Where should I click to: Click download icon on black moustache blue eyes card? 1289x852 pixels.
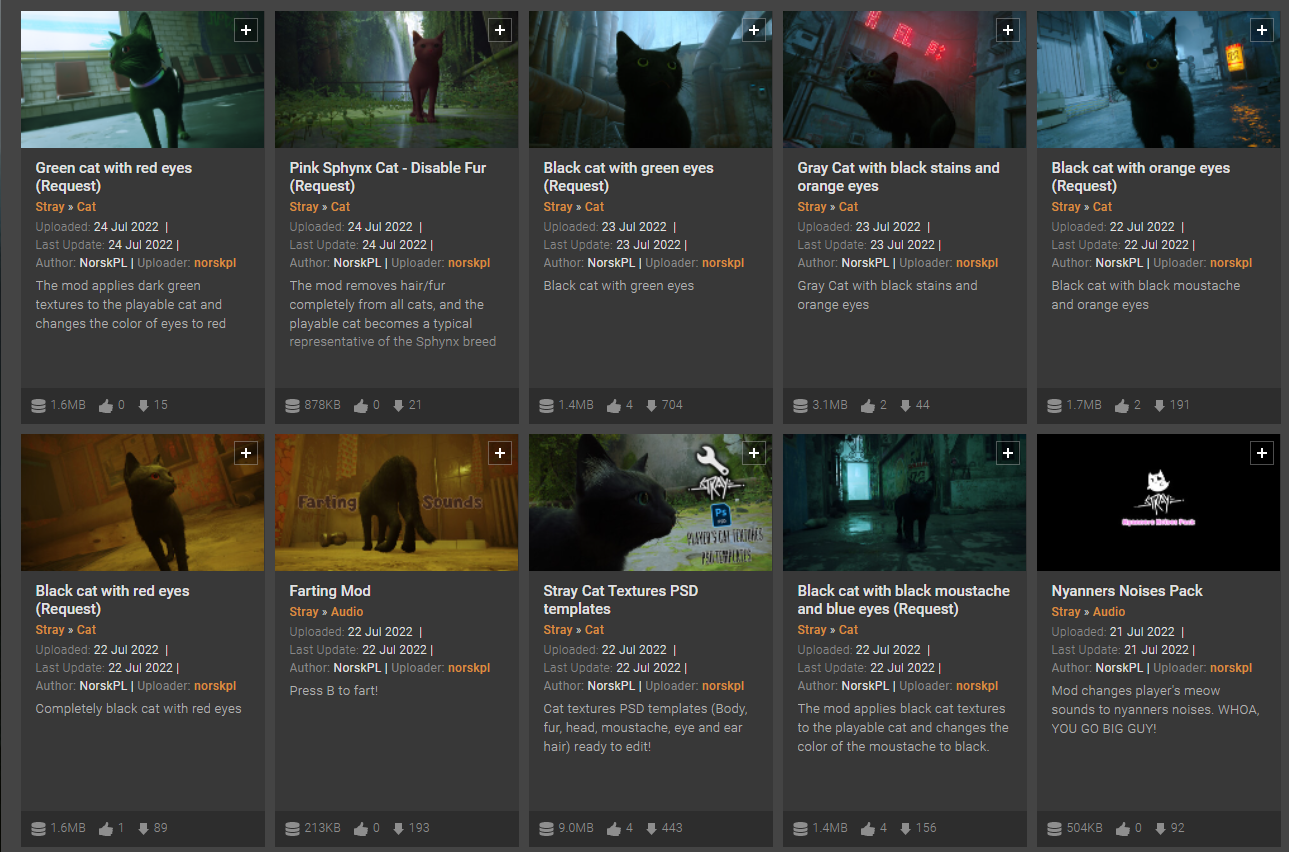tap(905, 829)
